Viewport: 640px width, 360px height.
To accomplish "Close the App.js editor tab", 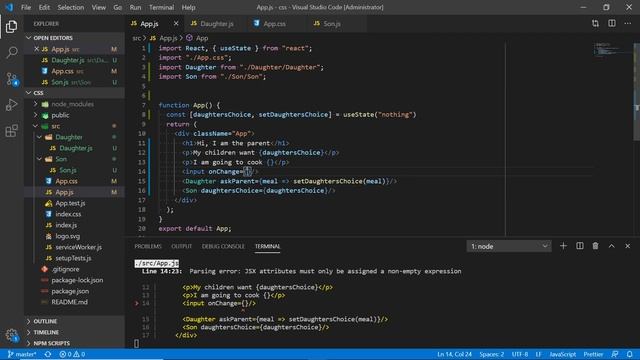I will pyautogui.click(x=176, y=24).
